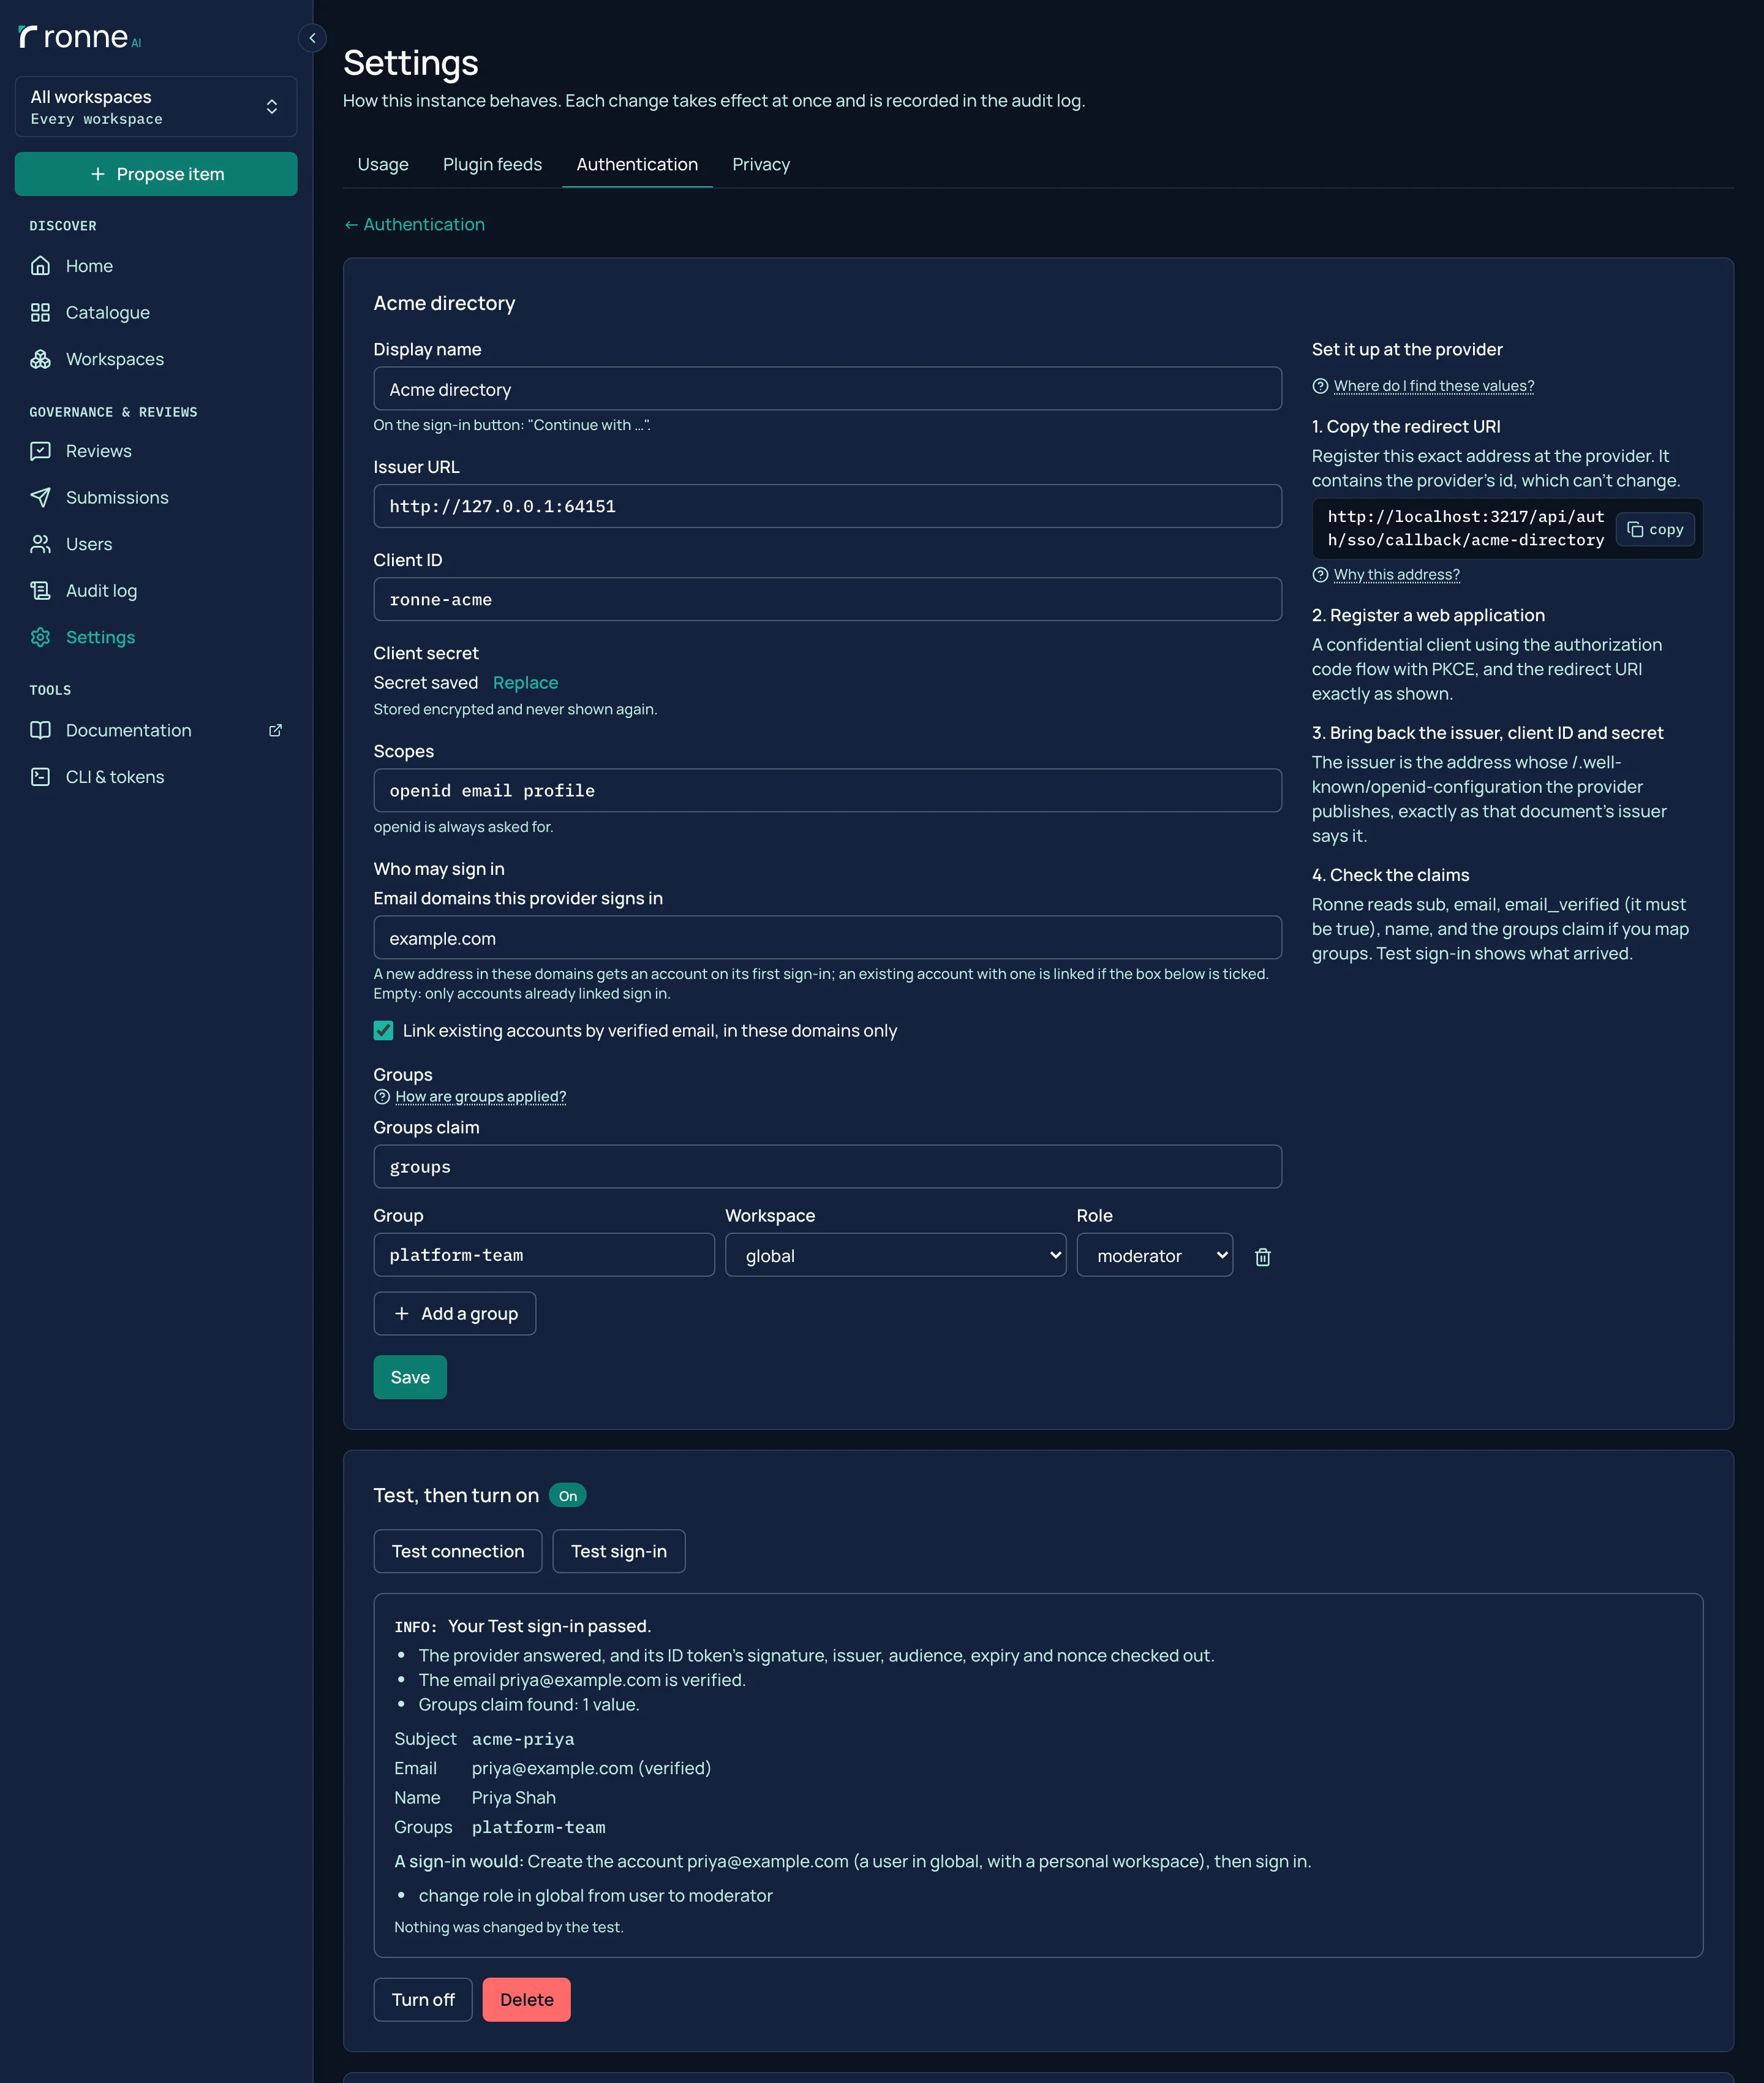The height and width of the screenshot is (2083, 1764).
Task: Click Replace next to Secret saved
Action: (525, 682)
